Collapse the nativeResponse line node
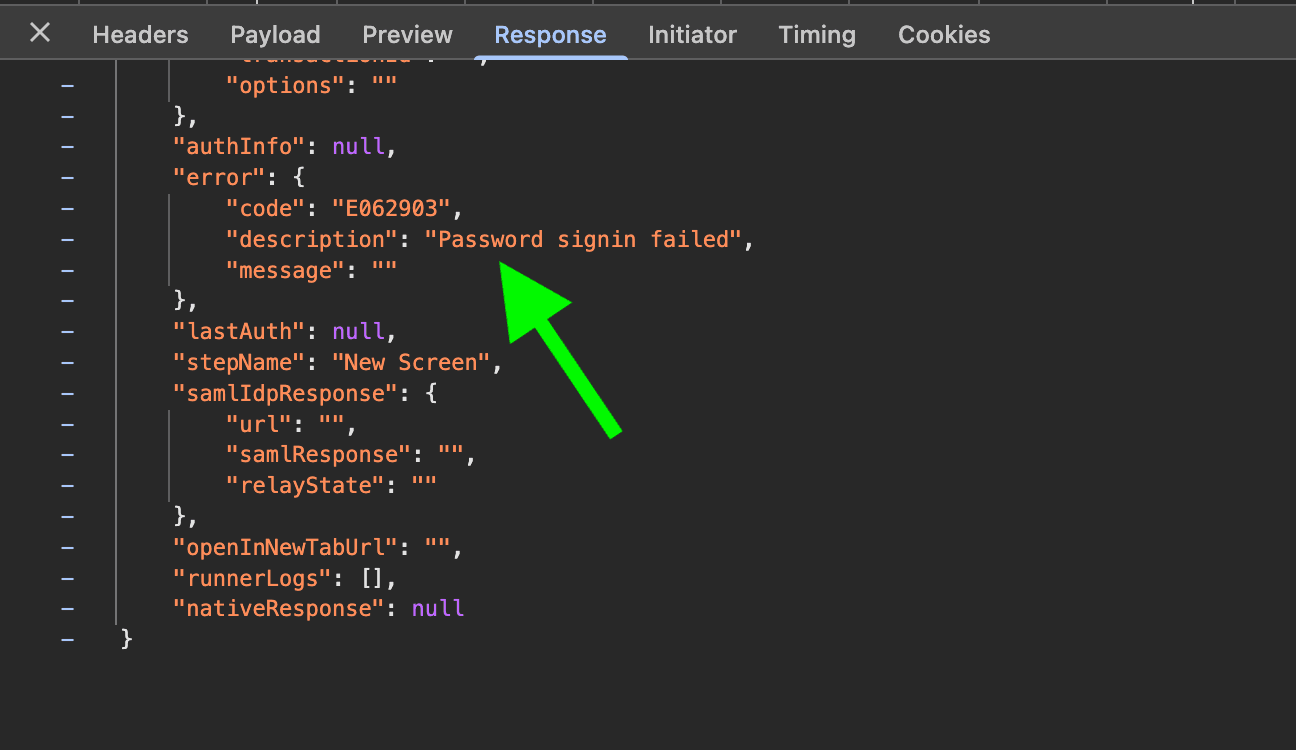The image size is (1296, 750). click(67, 608)
